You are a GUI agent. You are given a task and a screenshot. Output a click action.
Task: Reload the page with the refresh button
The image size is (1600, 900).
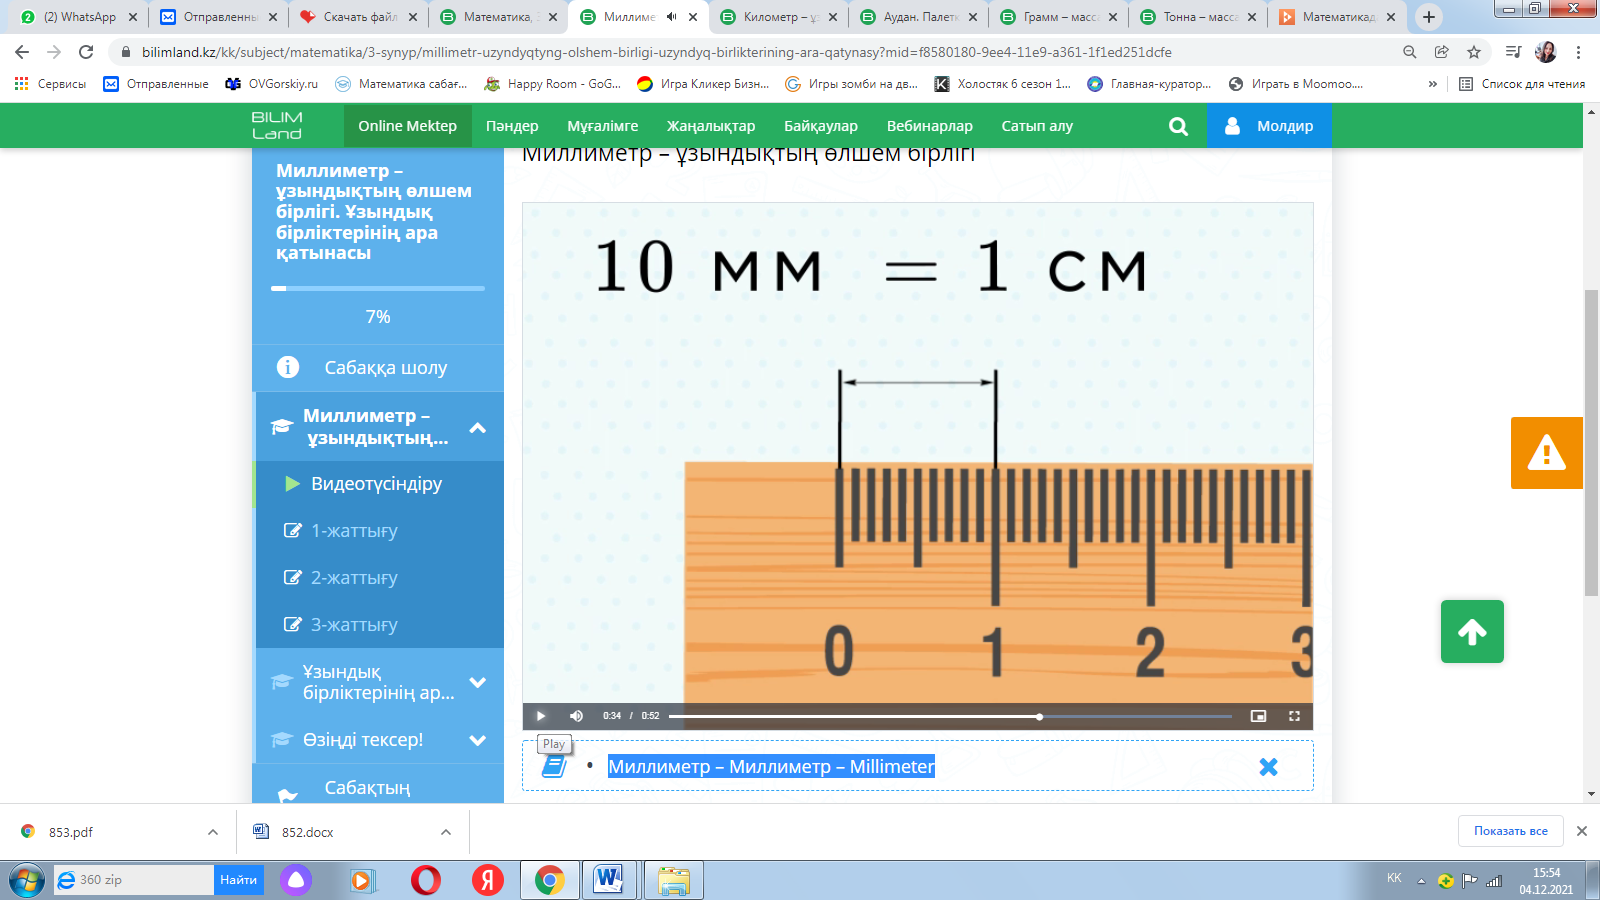coord(86,52)
